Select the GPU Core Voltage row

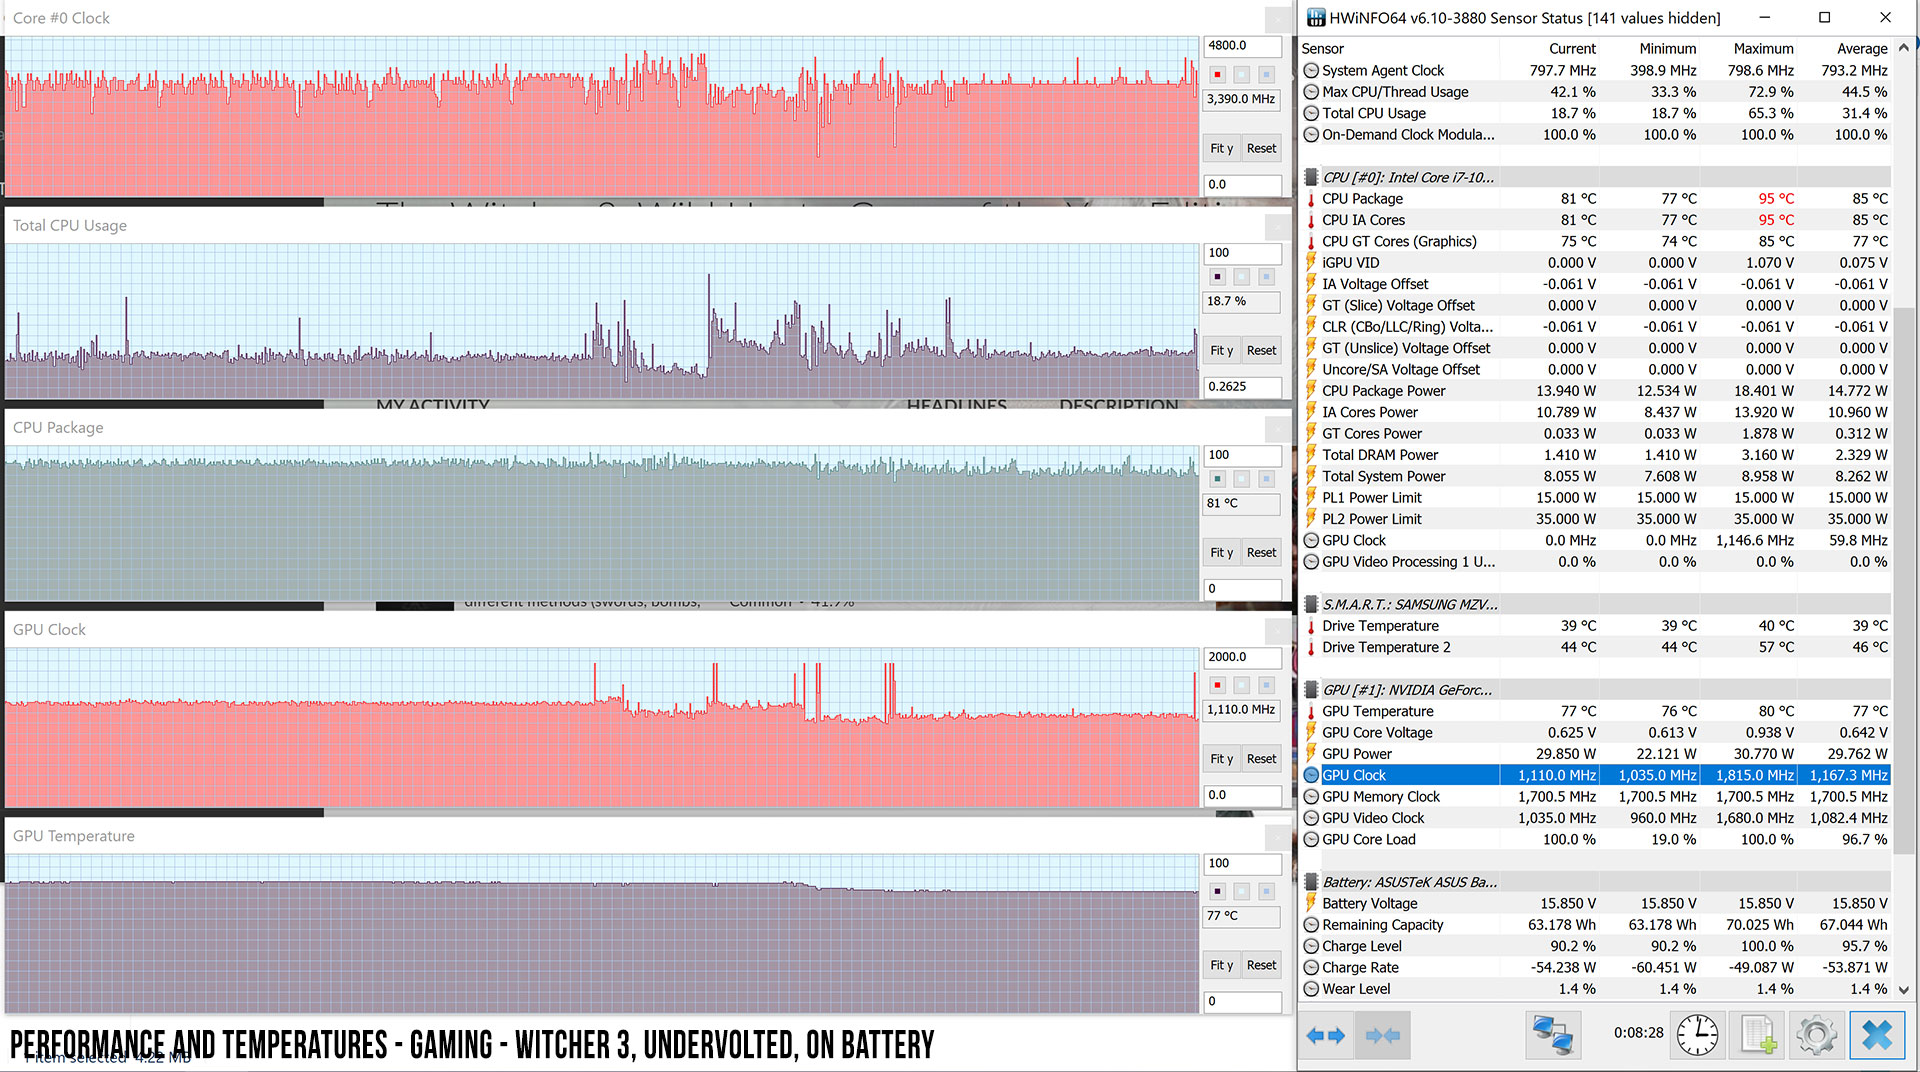tap(1596, 733)
